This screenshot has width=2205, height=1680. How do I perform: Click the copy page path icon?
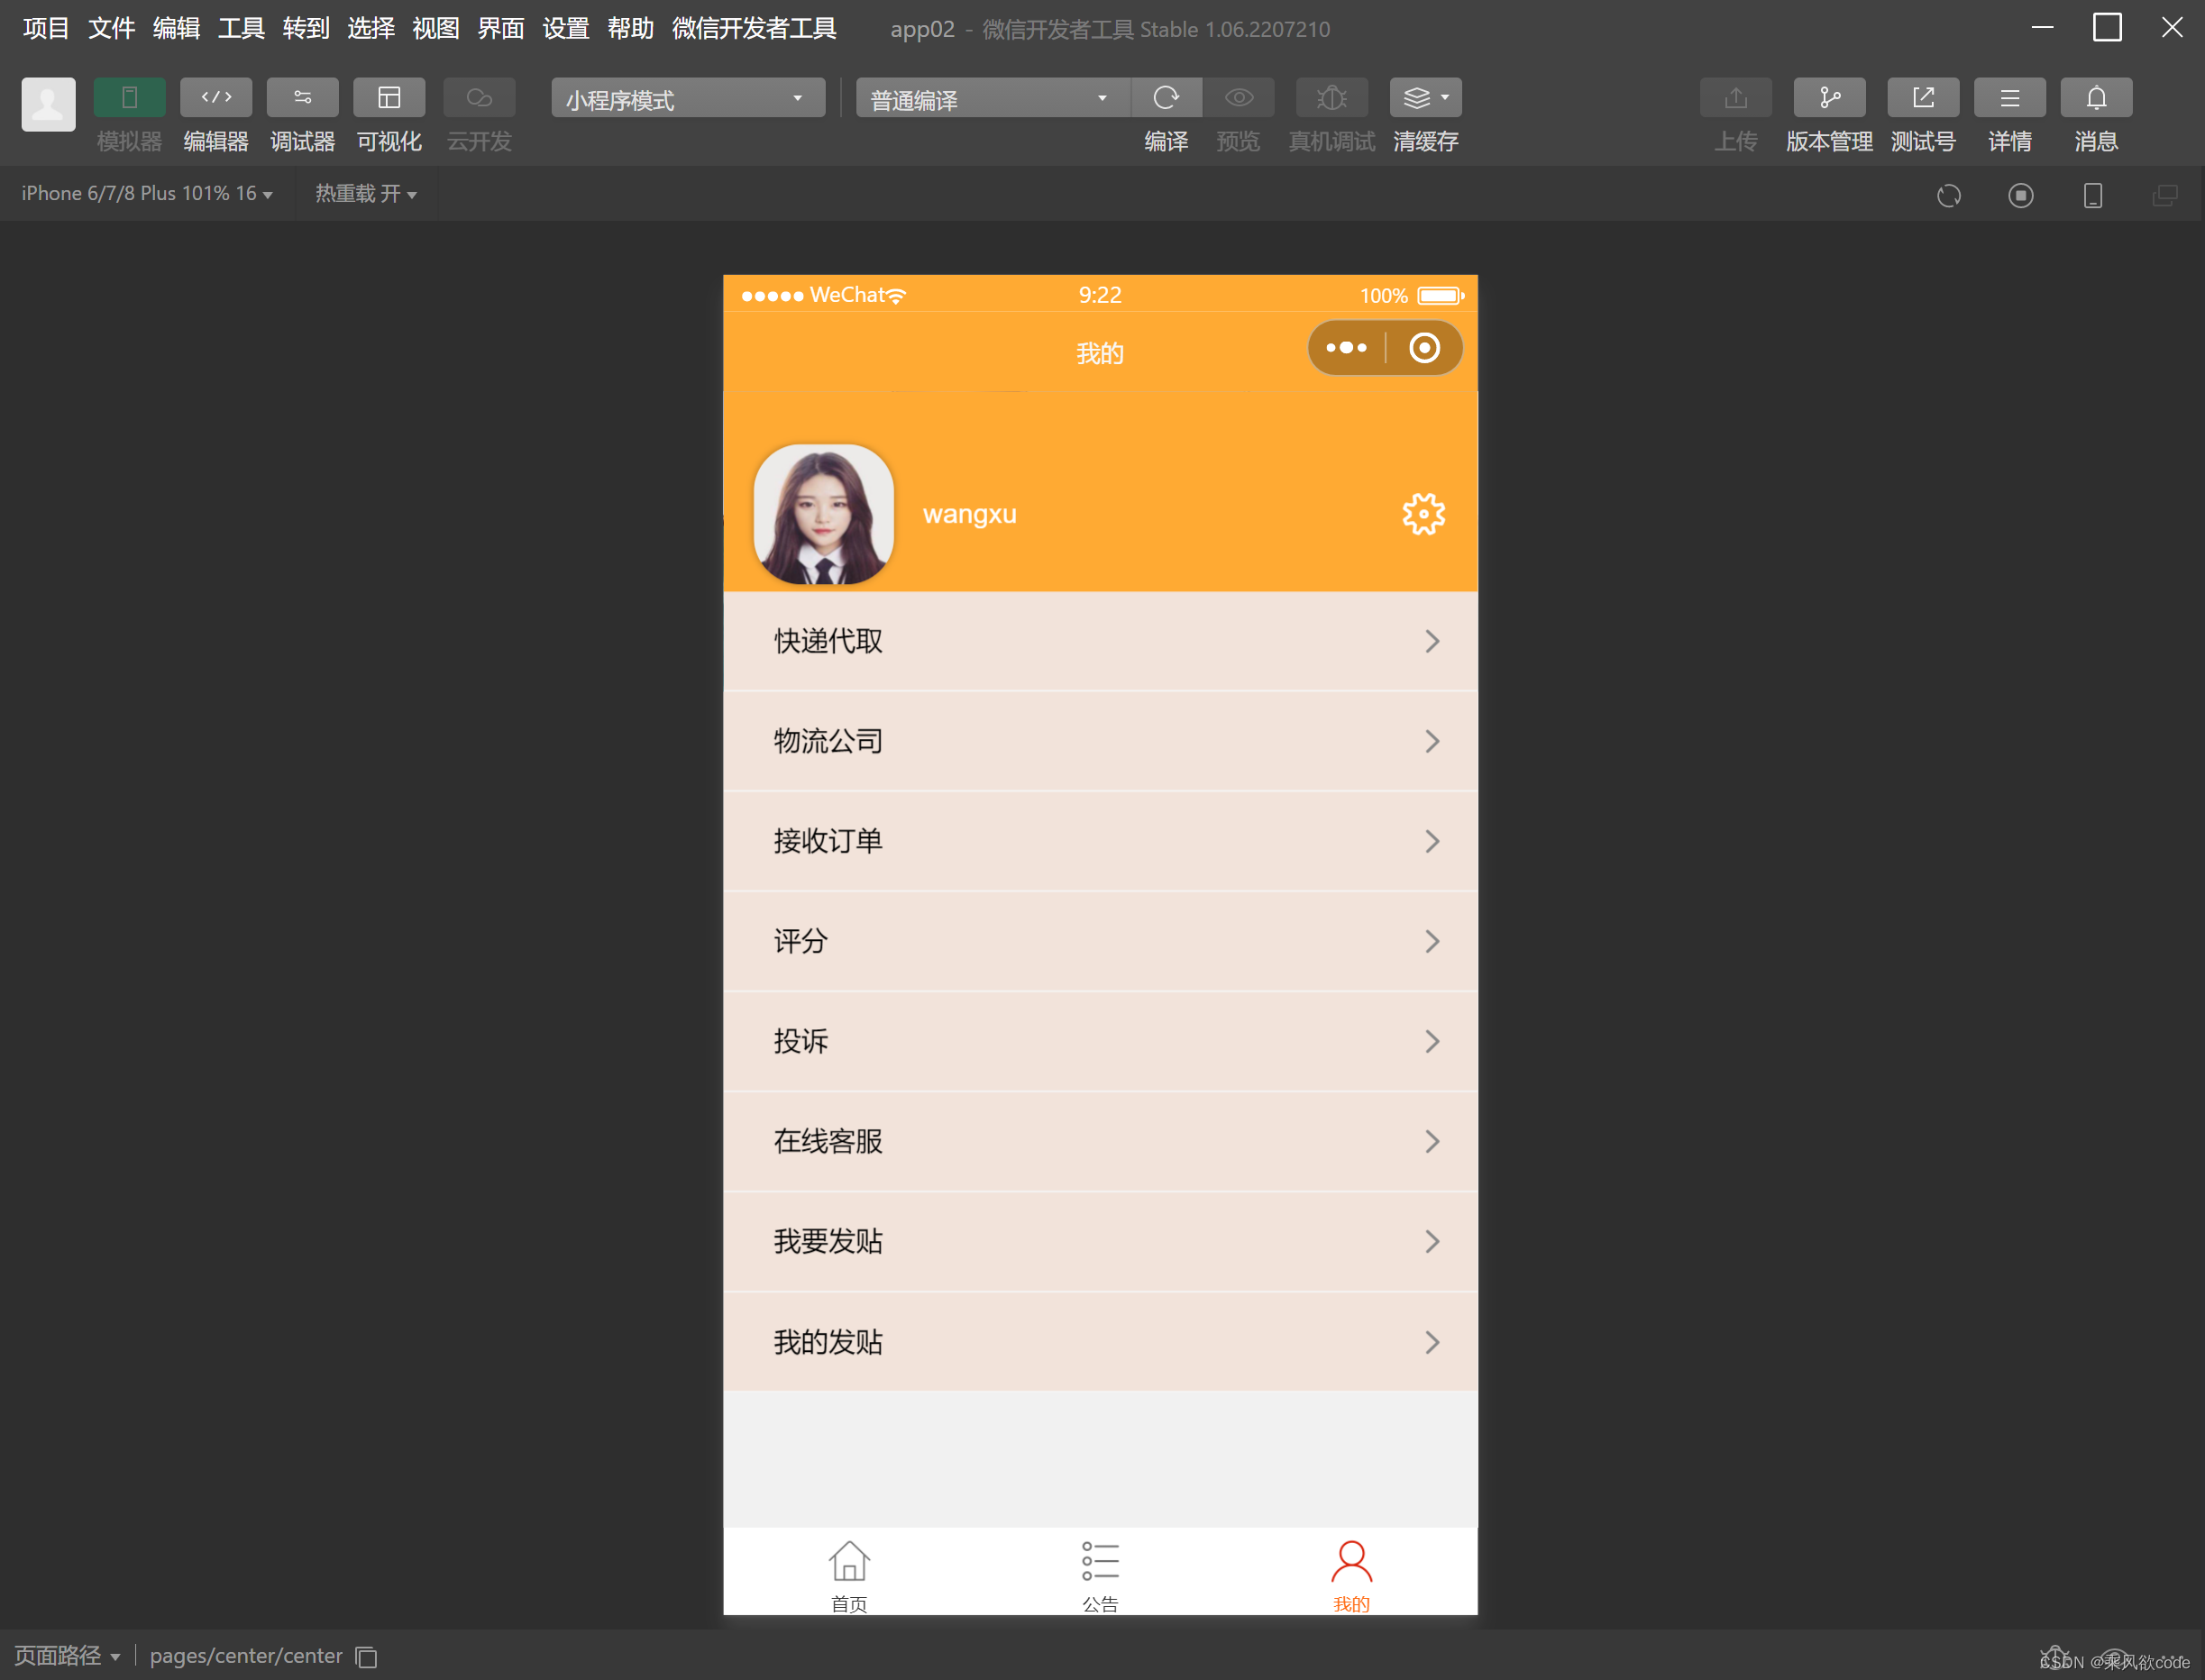coord(366,1657)
